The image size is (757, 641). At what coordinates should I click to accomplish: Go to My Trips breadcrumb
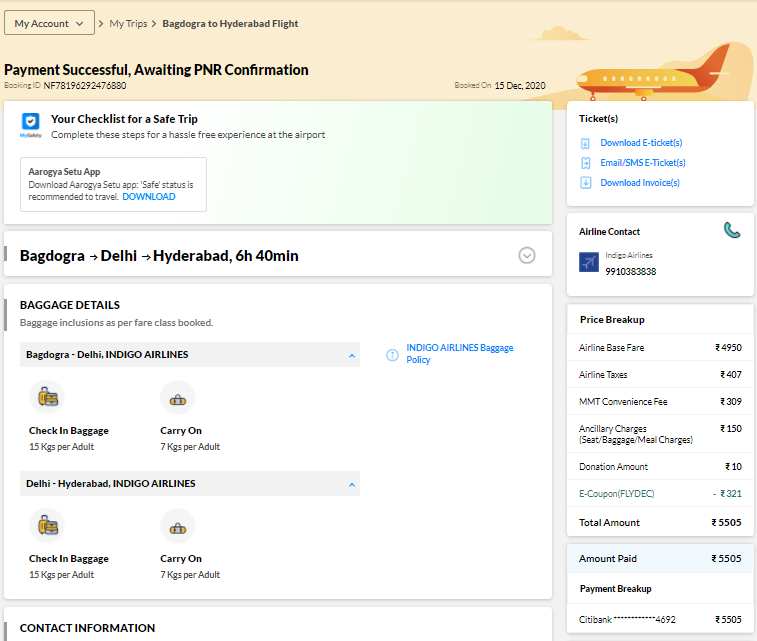pyautogui.click(x=128, y=23)
